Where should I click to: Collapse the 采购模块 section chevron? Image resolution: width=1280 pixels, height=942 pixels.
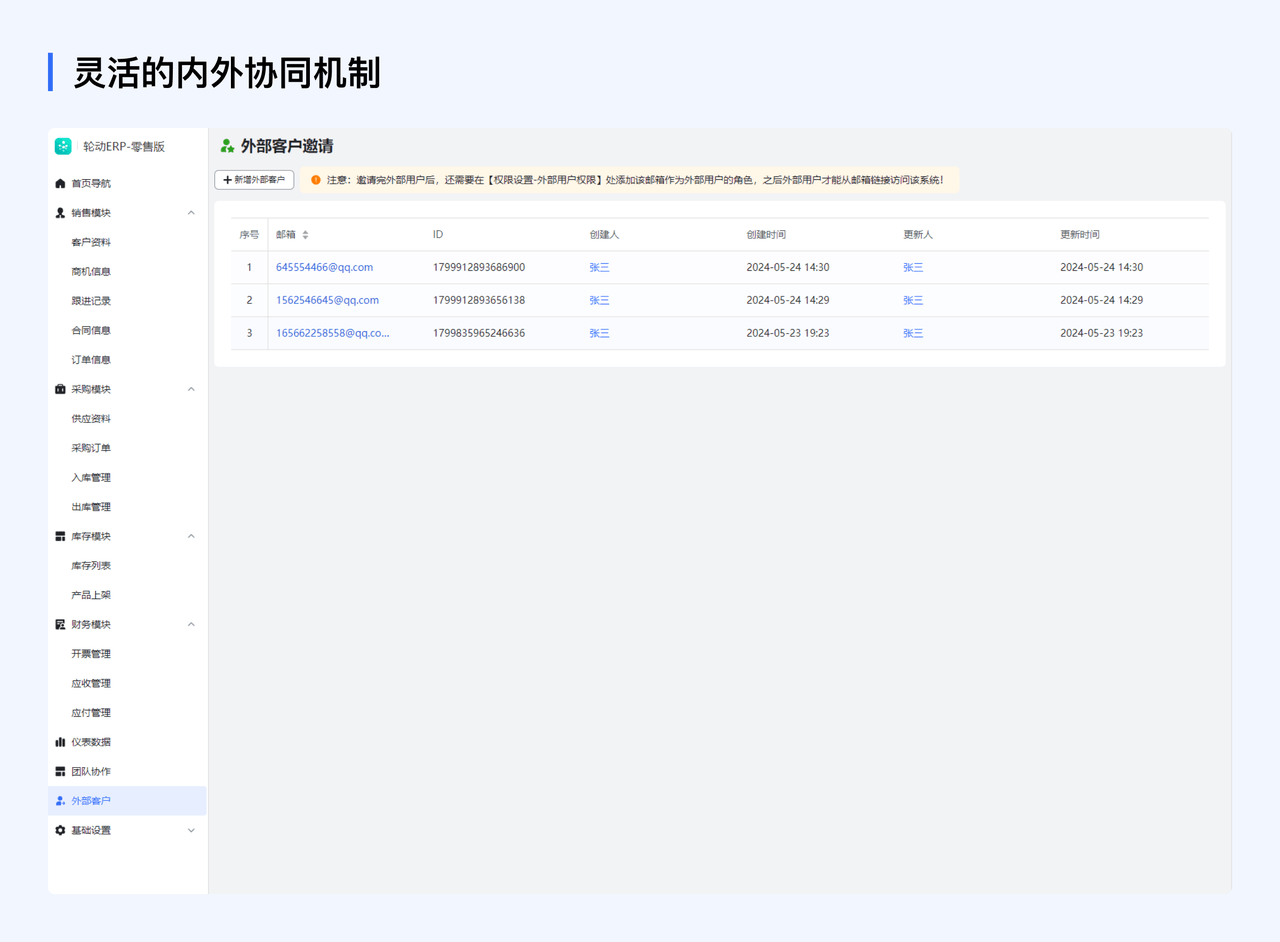[x=191, y=389]
